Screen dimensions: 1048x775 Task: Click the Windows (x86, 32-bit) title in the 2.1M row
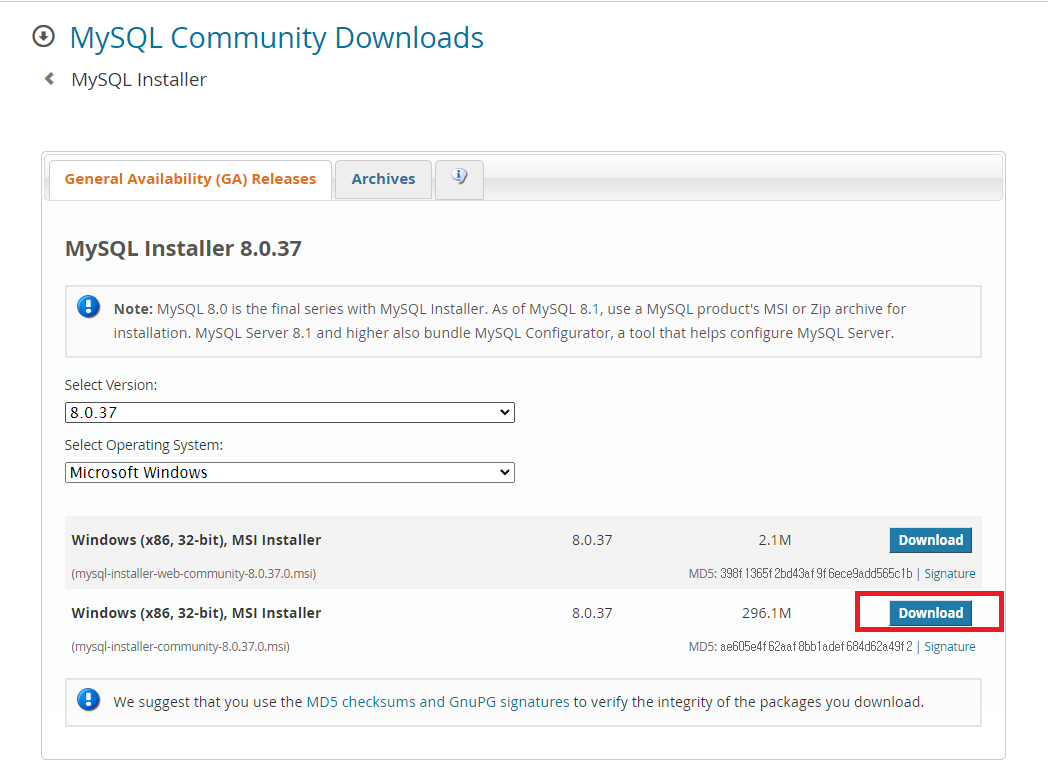point(196,540)
